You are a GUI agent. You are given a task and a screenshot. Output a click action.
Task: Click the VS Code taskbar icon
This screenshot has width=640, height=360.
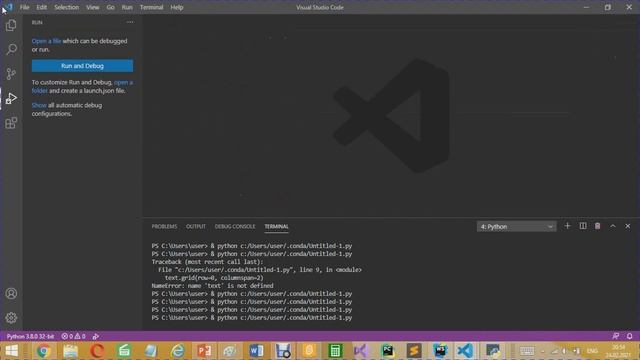point(465,351)
